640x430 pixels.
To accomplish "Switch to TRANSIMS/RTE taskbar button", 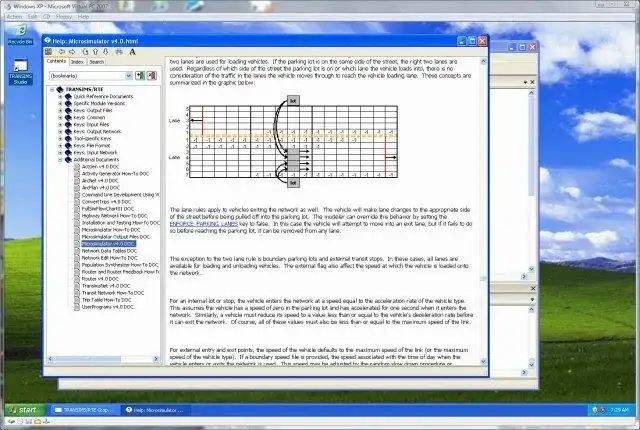I will click(83, 410).
